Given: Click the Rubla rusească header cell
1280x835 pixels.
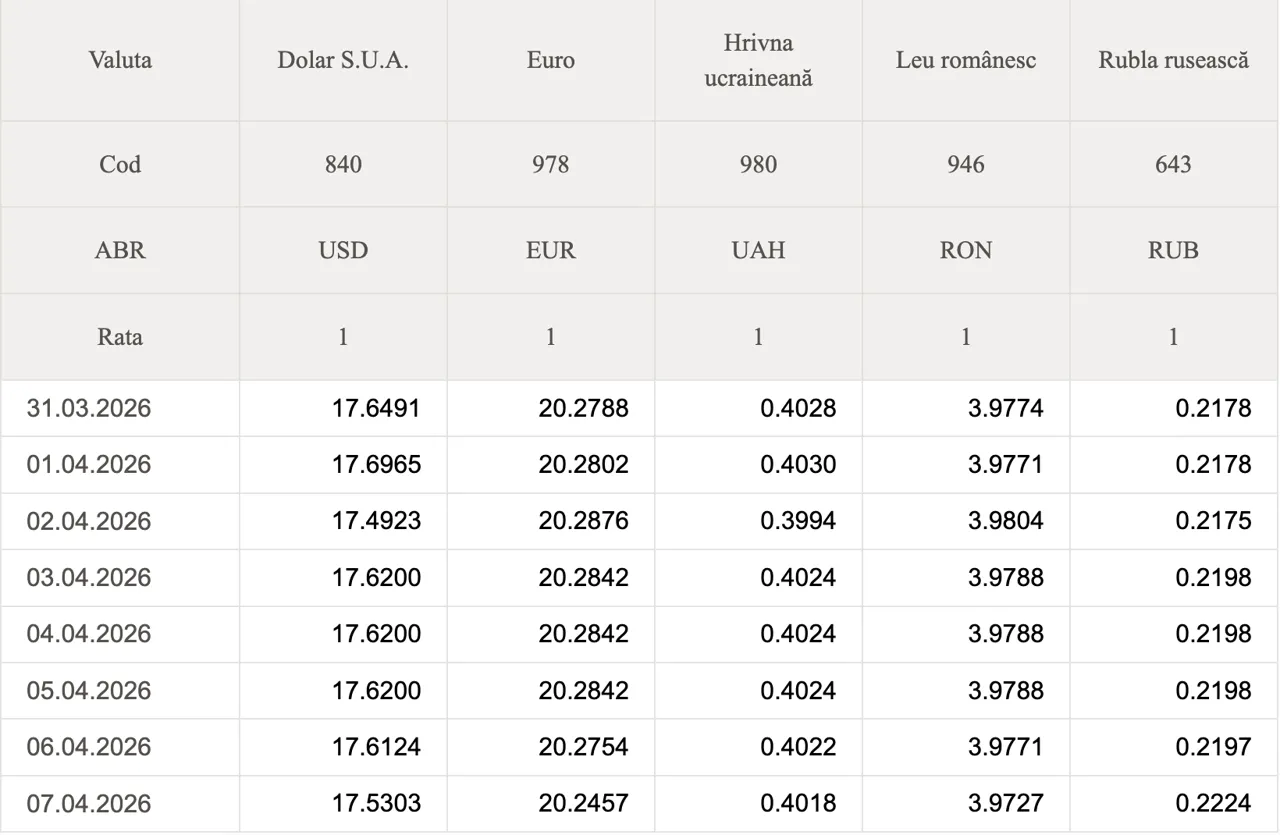Looking at the screenshot, I should click(x=1173, y=60).
